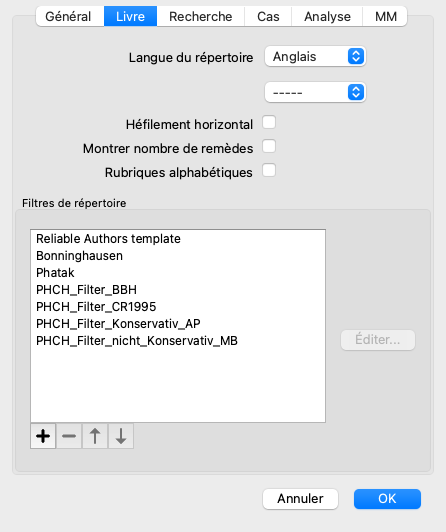This screenshot has width=446, height=532.
Task: Go to the Analyse tab
Action: (x=327, y=16)
